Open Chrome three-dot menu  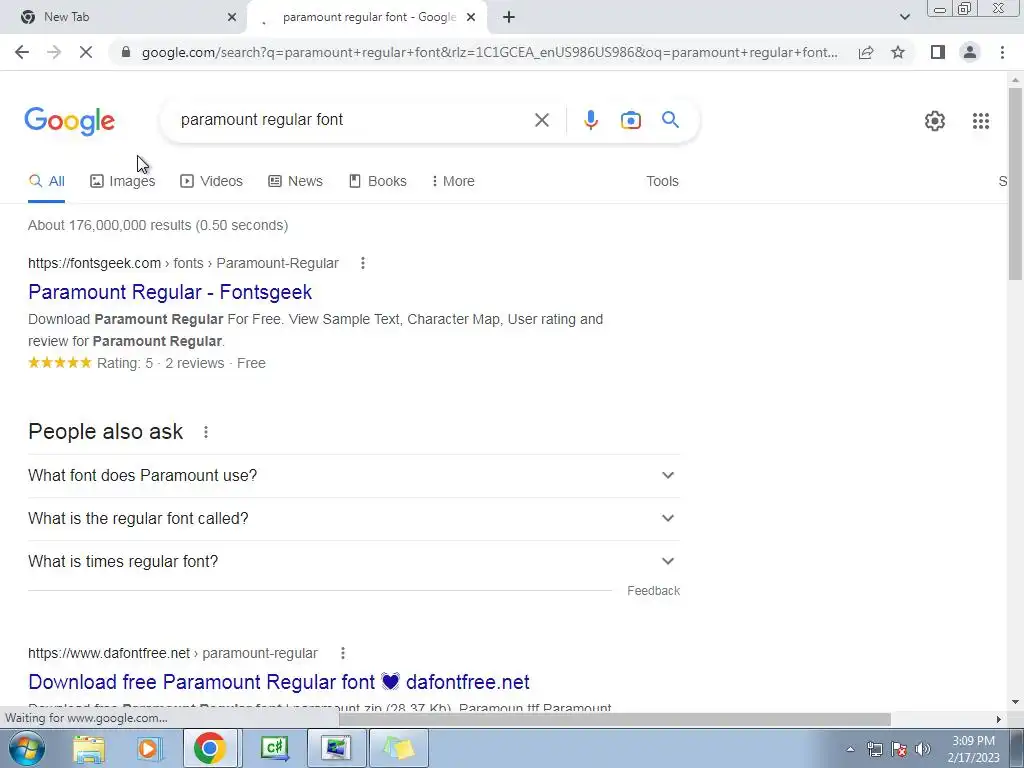1002,52
